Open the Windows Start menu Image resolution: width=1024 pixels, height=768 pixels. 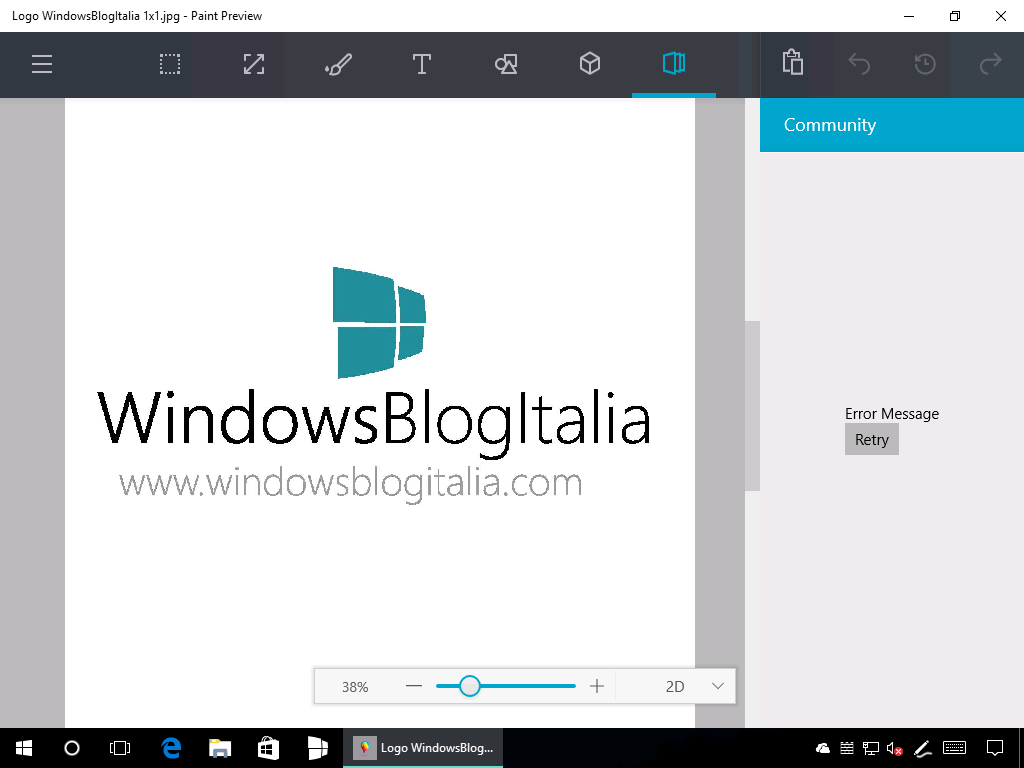coord(24,748)
